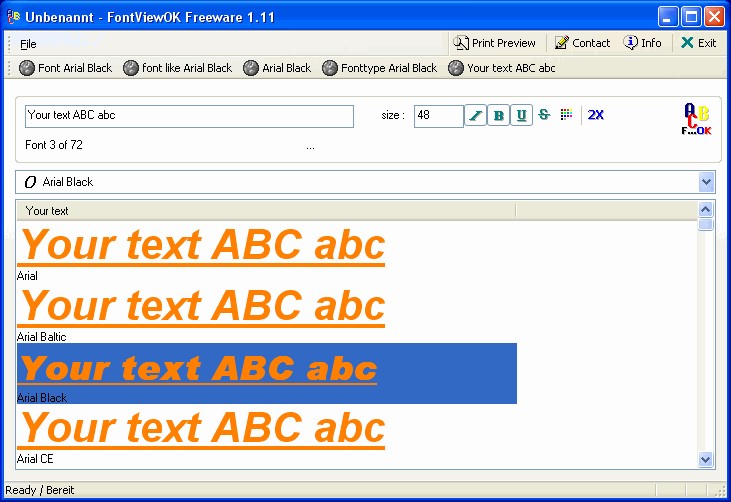This screenshot has width=731, height=502.
Task: Click the icon before 'Fonttype Arial Black'
Action: click(x=330, y=68)
